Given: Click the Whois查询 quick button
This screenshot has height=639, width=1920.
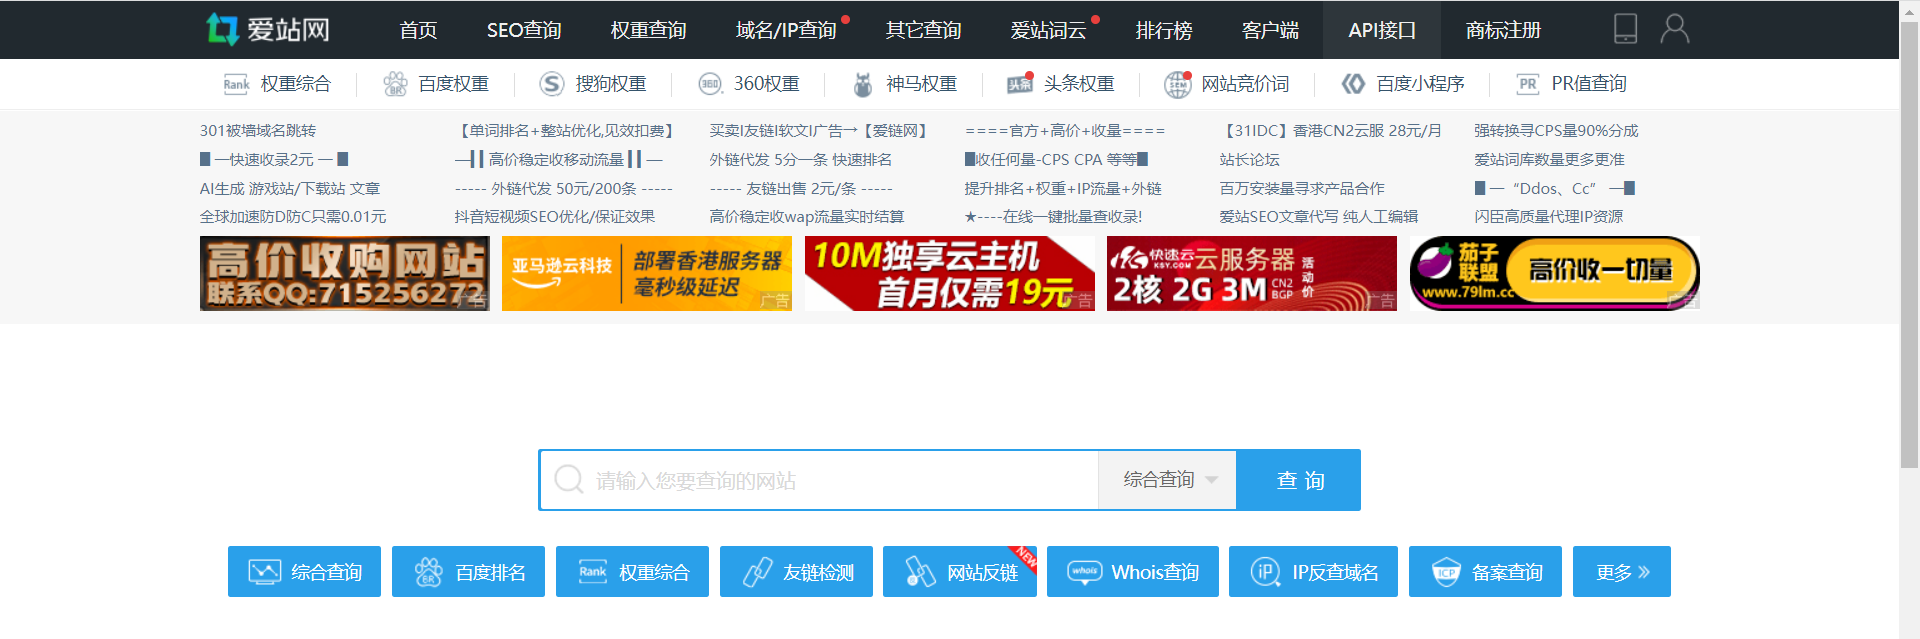Looking at the screenshot, I should click(x=1132, y=572).
